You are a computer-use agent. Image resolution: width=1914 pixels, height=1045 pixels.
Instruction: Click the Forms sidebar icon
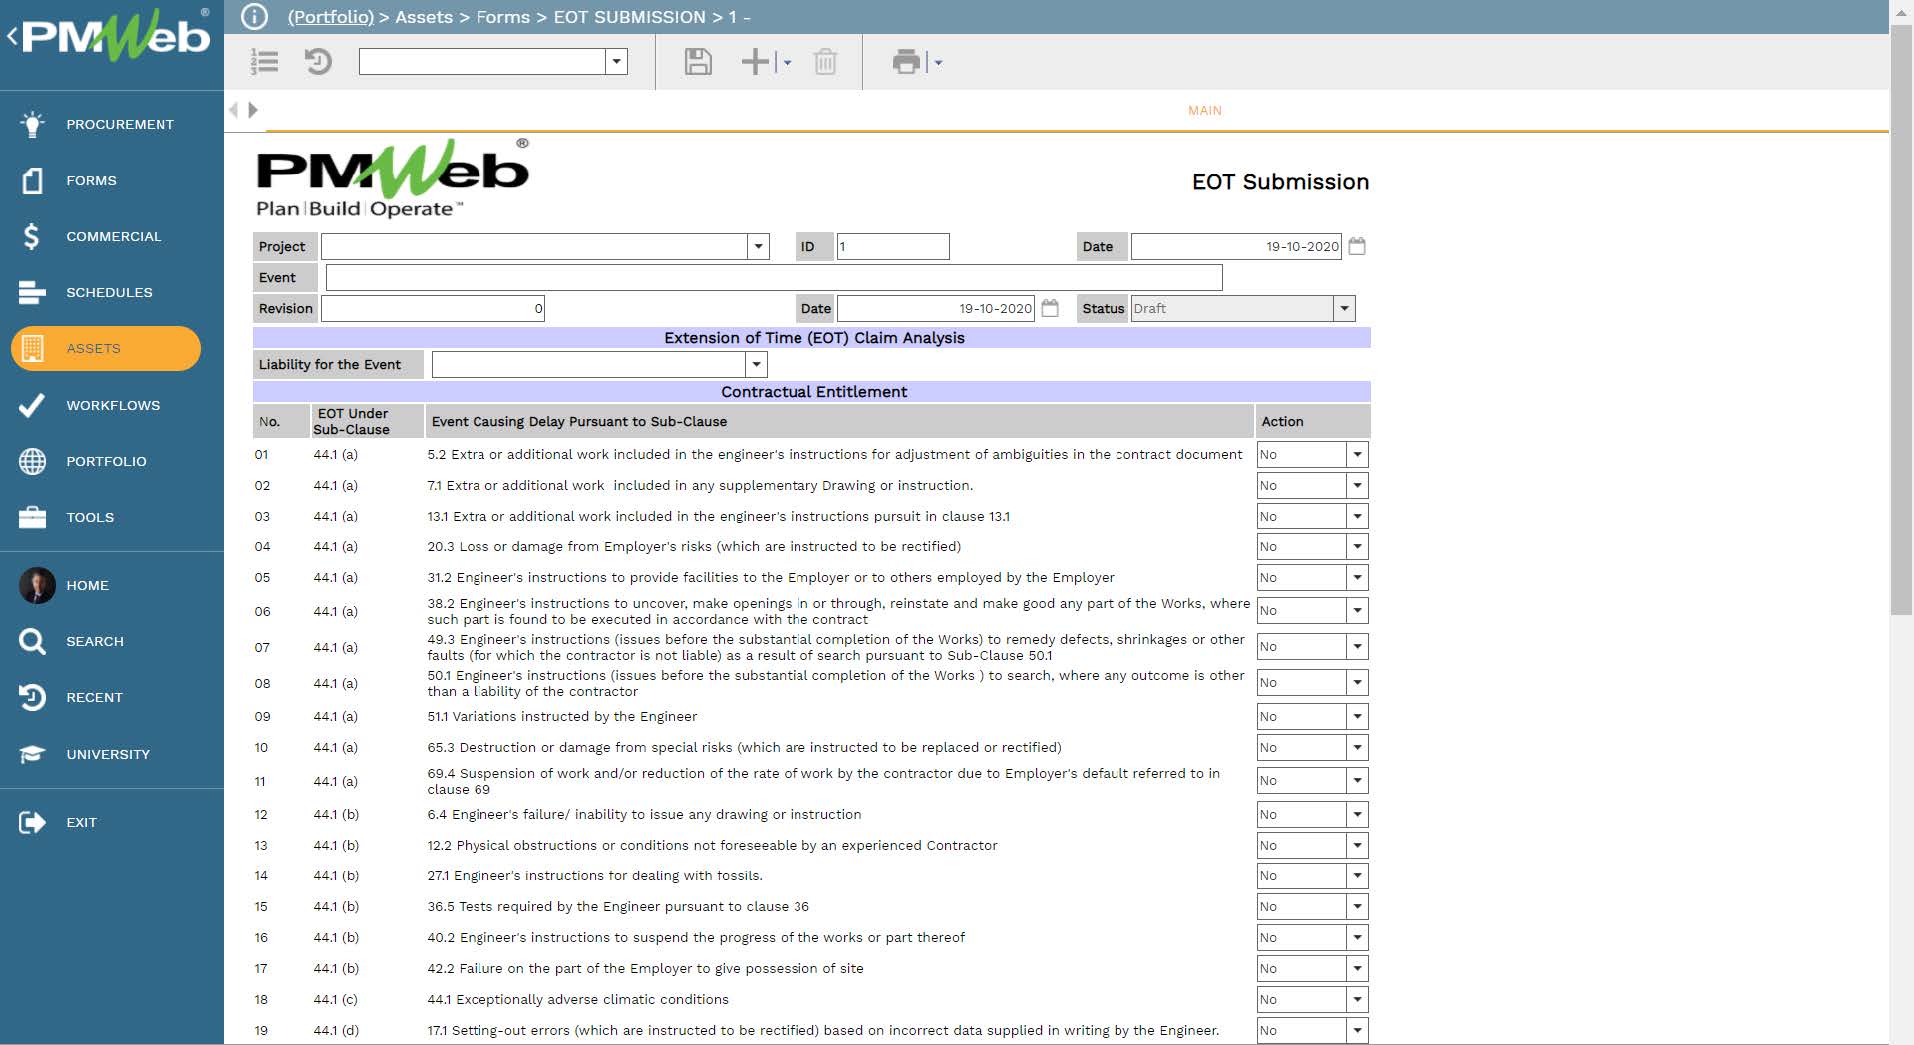point(32,180)
